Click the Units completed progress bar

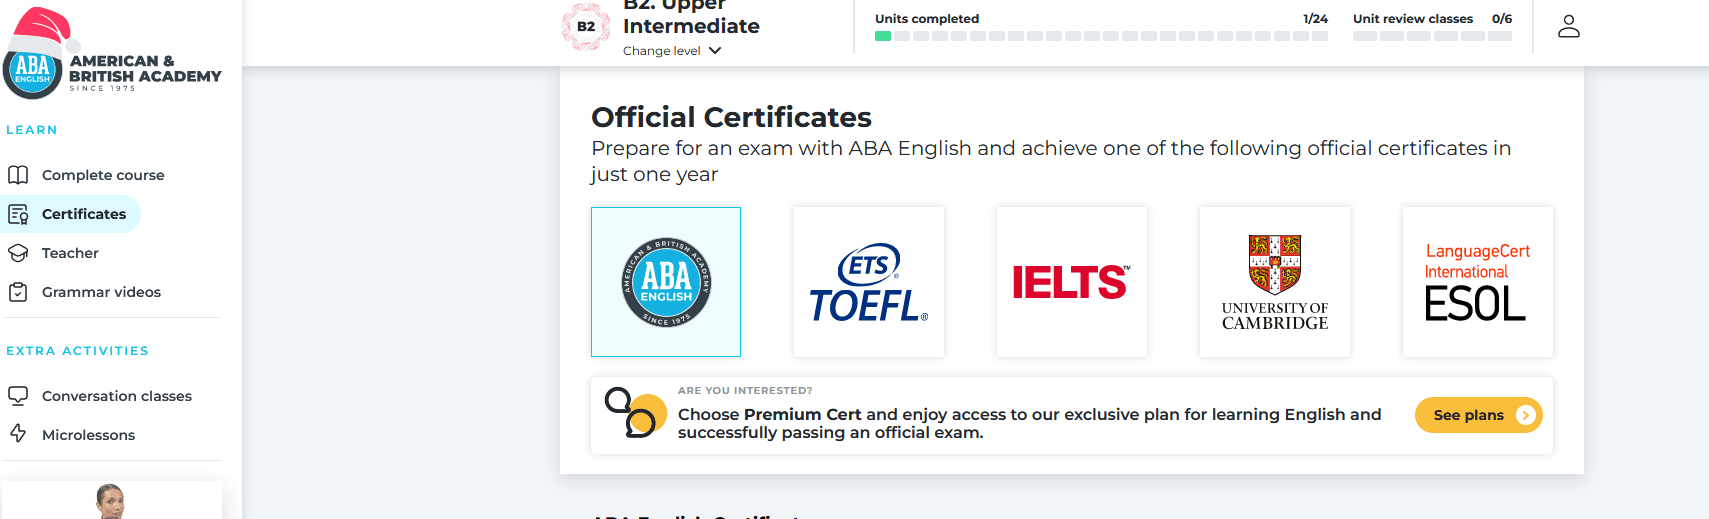pyautogui.click(x=1100, y=36)
